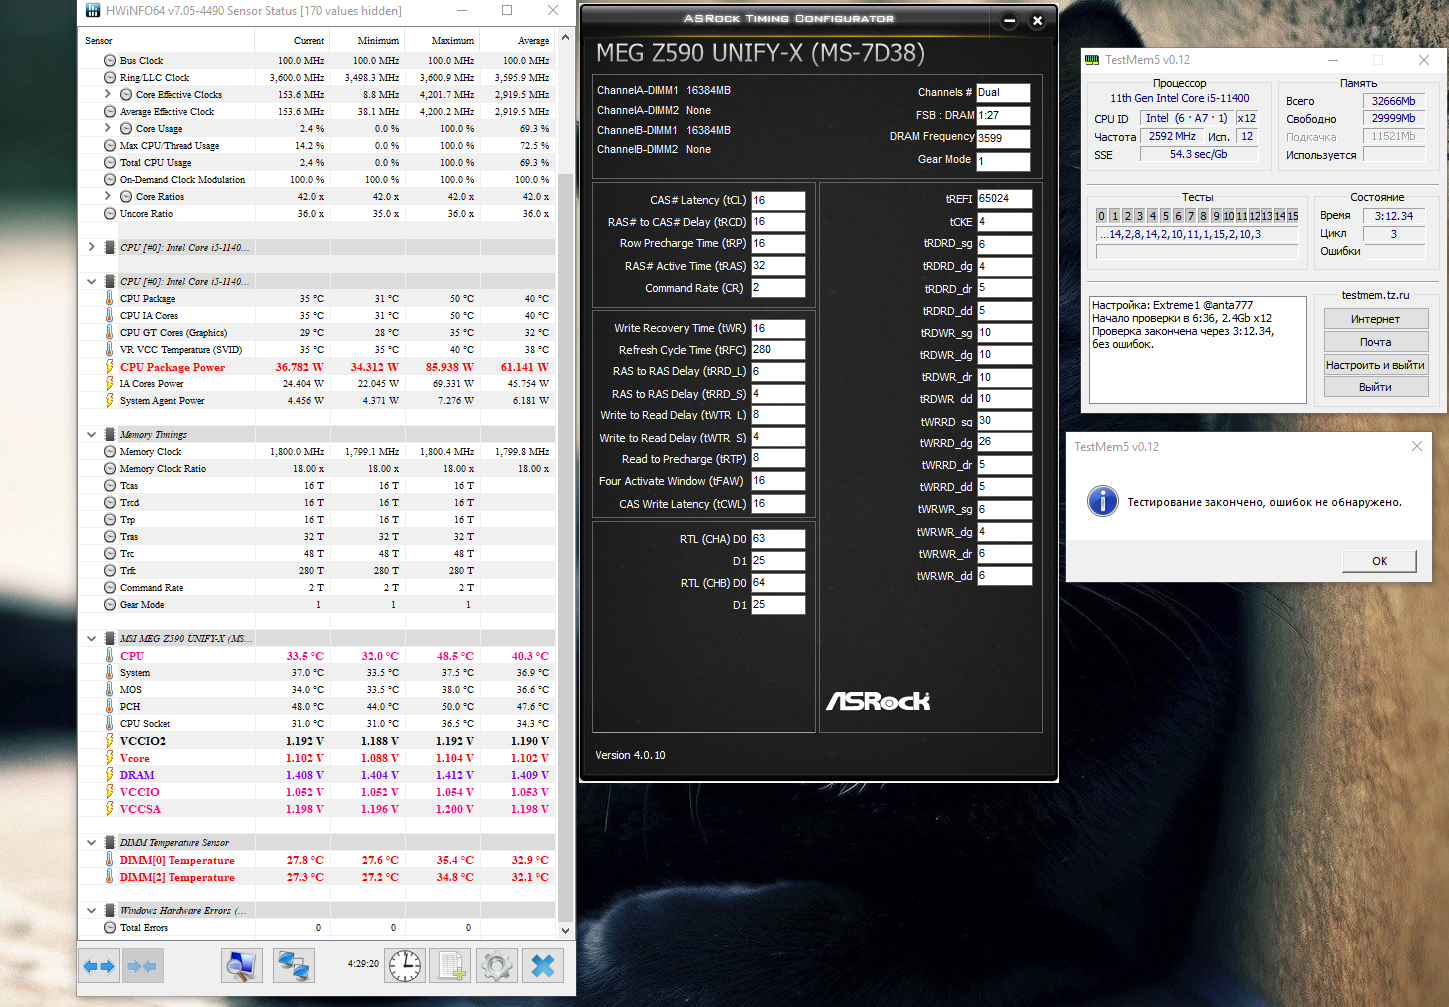Confirm the TestMem5 dialog with OK
The width and height of the screenshot is (1449, 1007).
coord(1379,561)
